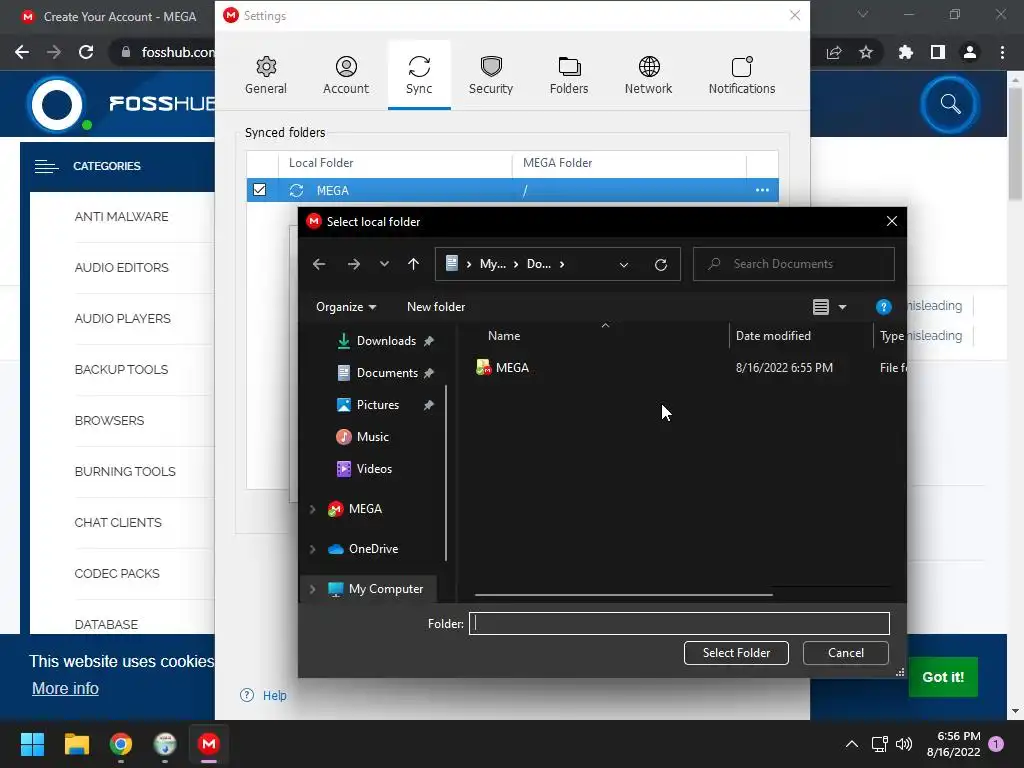Viewport: 1024px width, 768px height.
Task: Open the BROWSERS category
Action: 109,421
